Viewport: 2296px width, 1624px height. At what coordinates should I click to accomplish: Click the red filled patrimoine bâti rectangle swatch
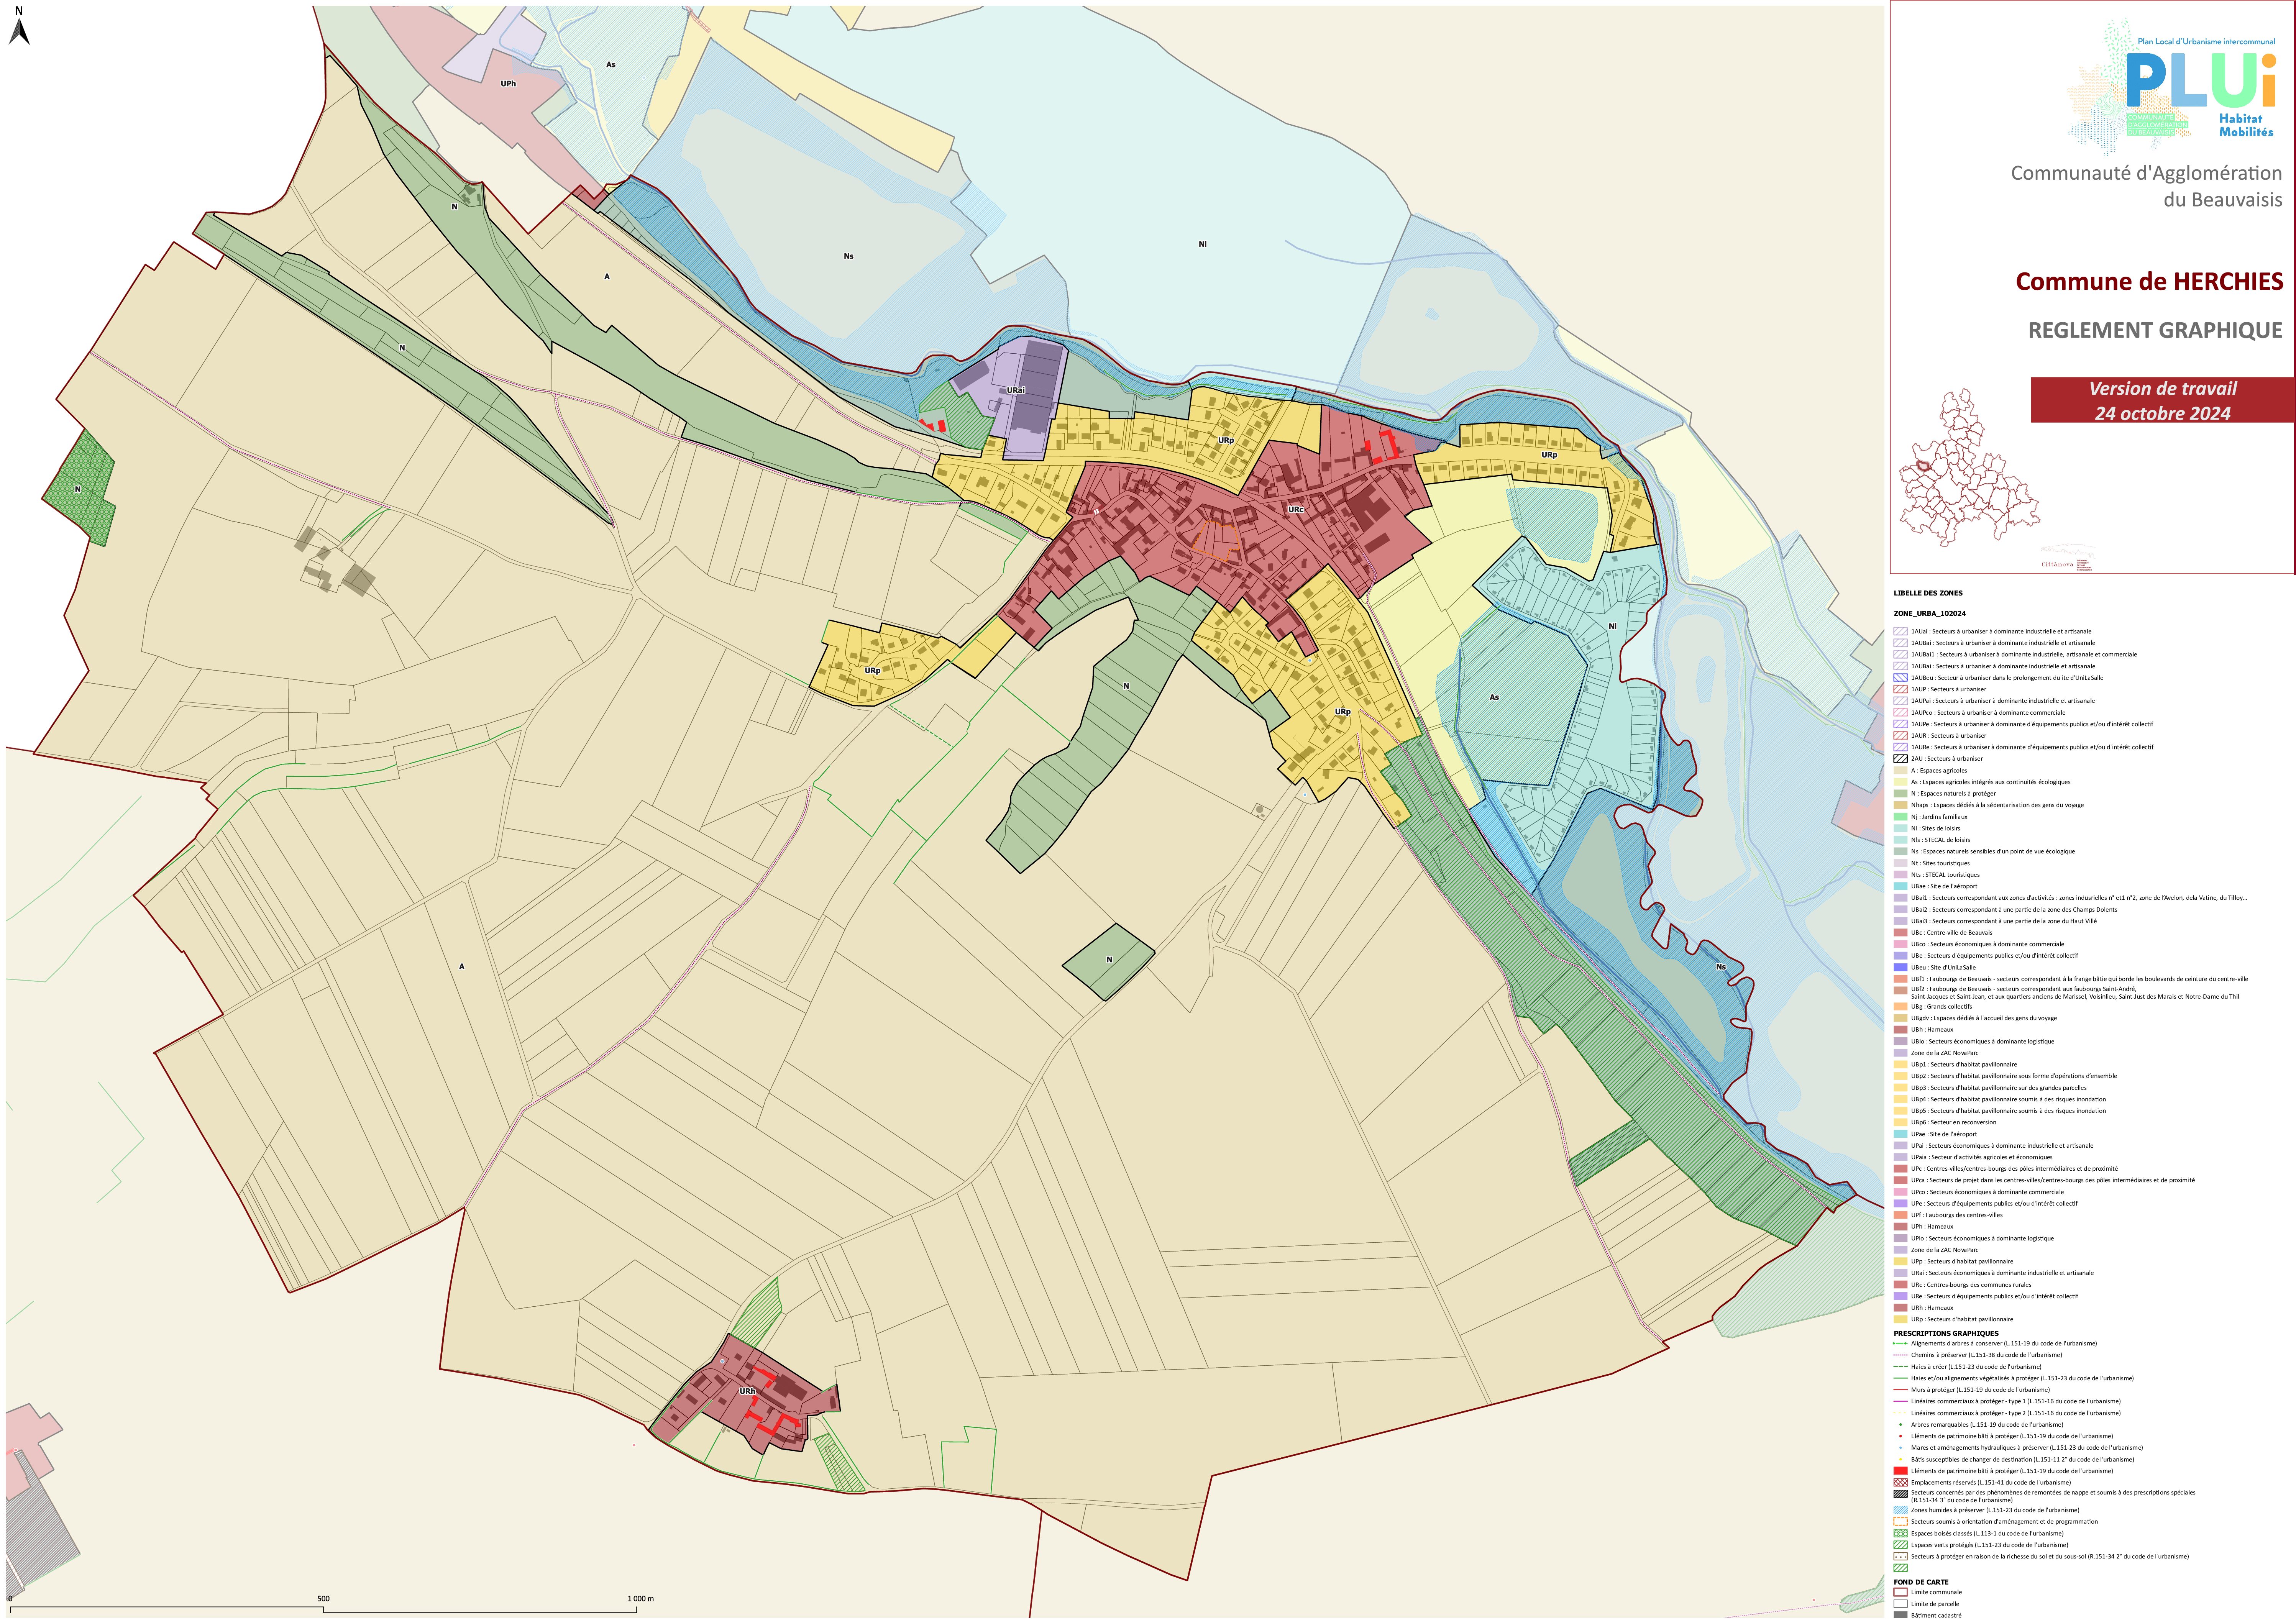pyautogui.click(x=1900, y=1471)
